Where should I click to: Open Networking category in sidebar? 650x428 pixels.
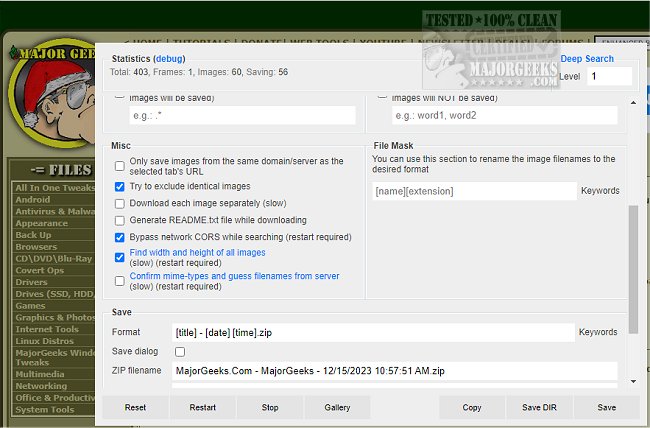[x=41, y=386]
